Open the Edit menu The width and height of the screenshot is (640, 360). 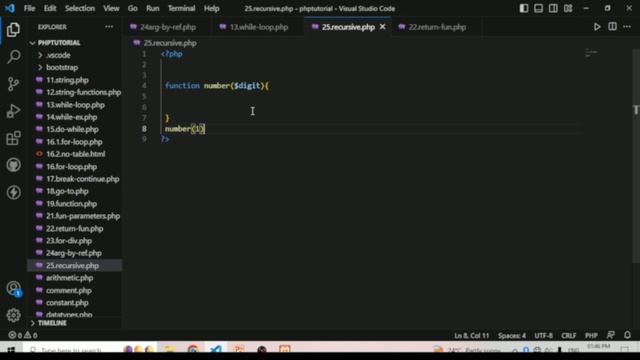50,9
